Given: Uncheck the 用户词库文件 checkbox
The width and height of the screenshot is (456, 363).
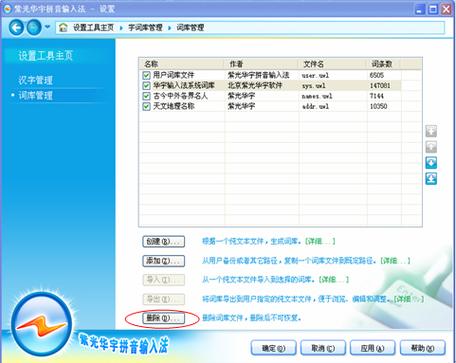Looking at the screenshot, I should 146,75.
